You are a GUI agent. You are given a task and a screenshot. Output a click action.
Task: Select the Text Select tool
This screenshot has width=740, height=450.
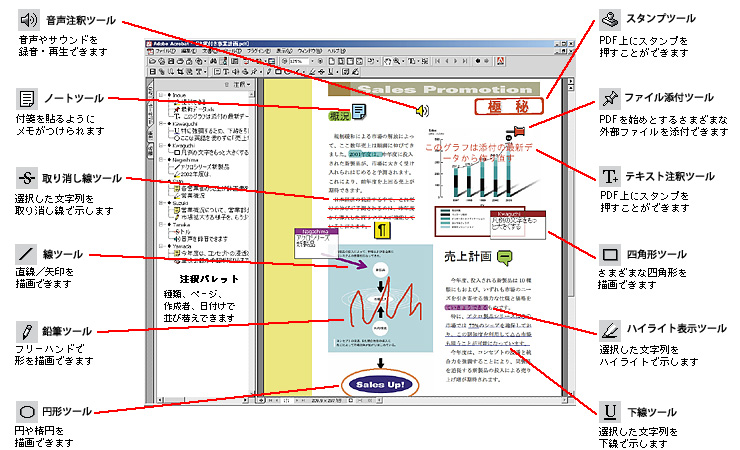pos(412,61)
